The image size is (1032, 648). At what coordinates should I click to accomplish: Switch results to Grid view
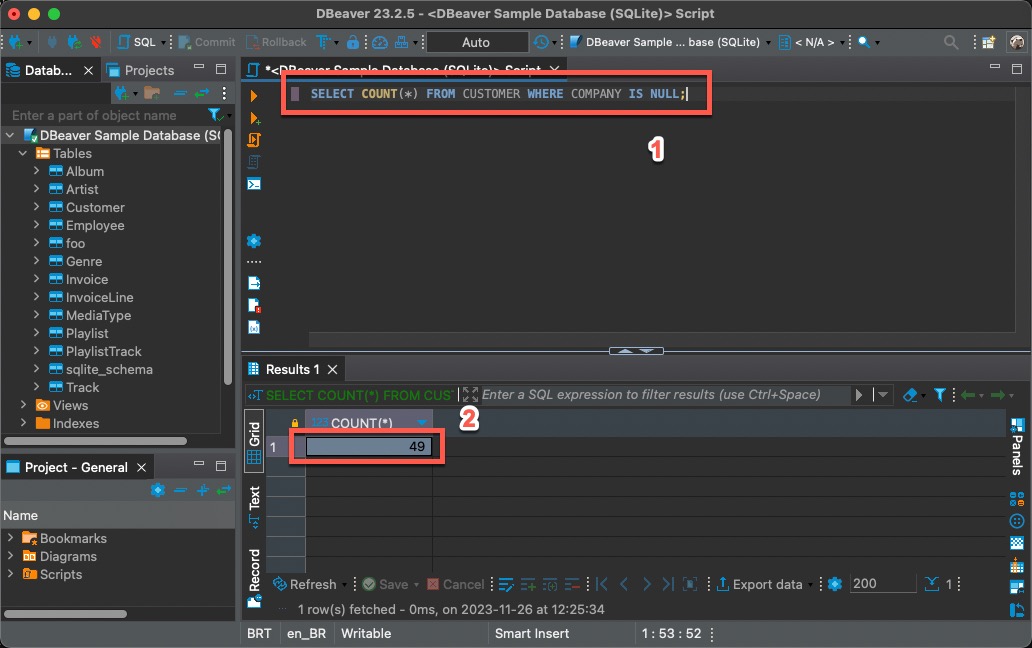pyautogui.click(x=254, y=442)
